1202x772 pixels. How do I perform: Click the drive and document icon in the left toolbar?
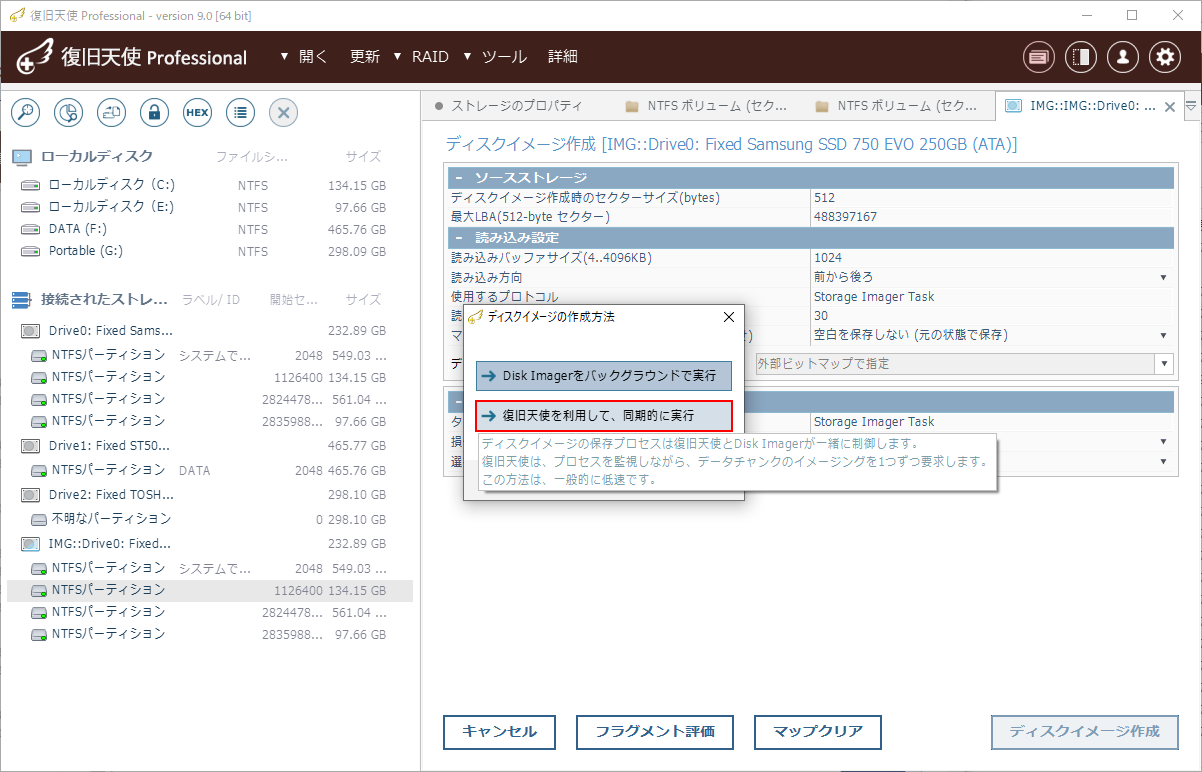coord(111,113)
